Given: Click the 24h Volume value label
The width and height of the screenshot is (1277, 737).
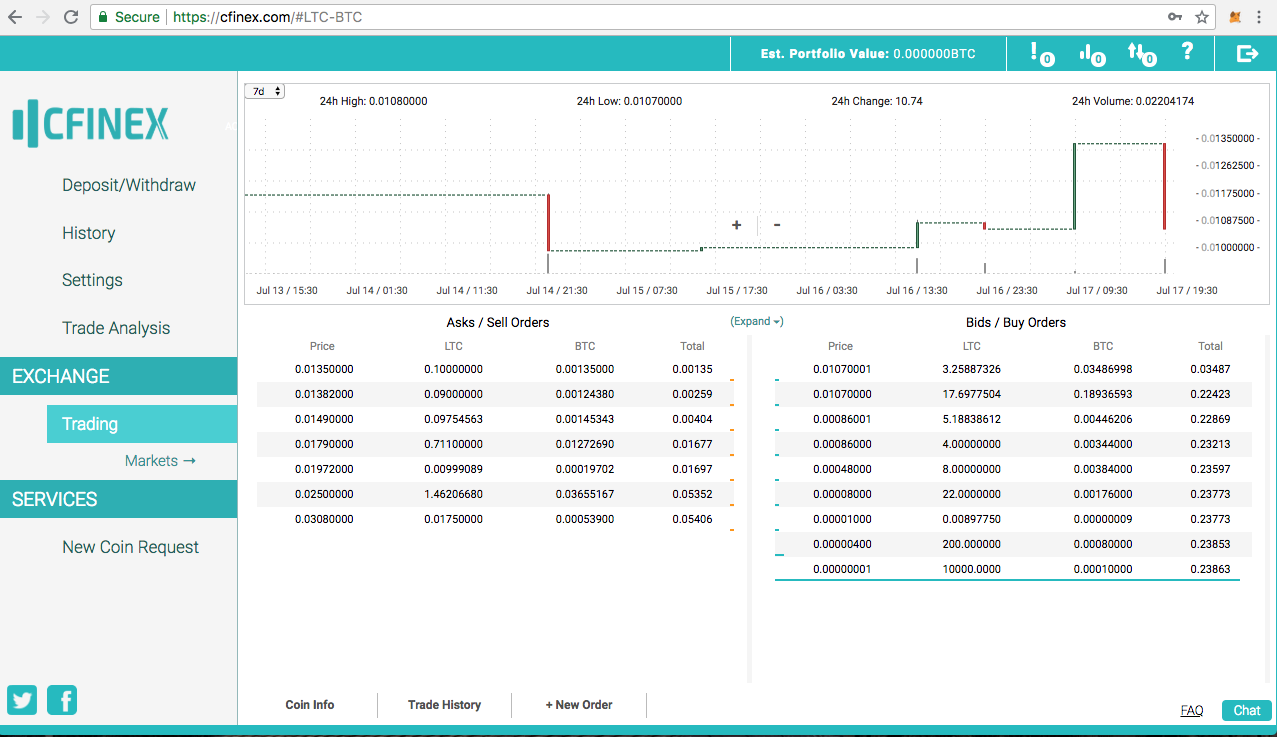Looking at the screenshot, I should pyautogui.click(x=1133, y=101).
